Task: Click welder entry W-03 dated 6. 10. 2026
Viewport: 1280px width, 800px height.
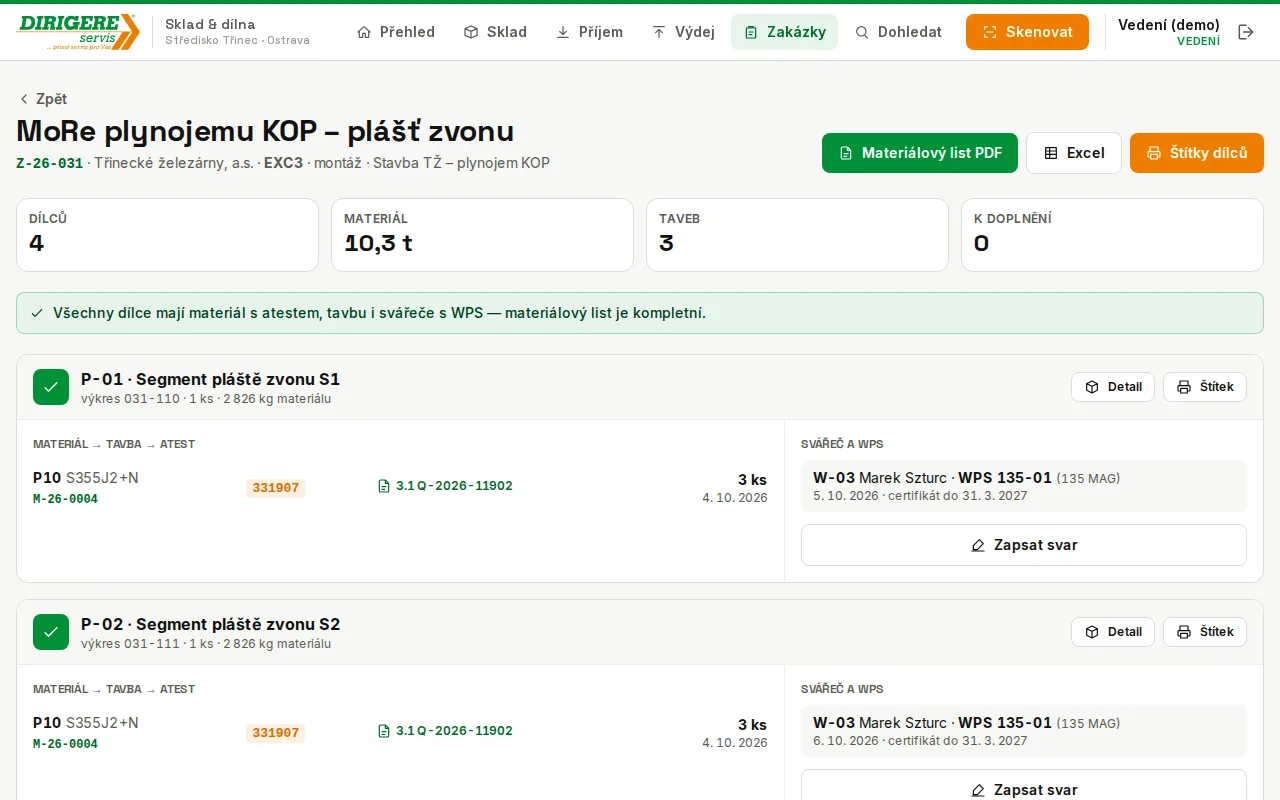Action: tap(1024, 731)
